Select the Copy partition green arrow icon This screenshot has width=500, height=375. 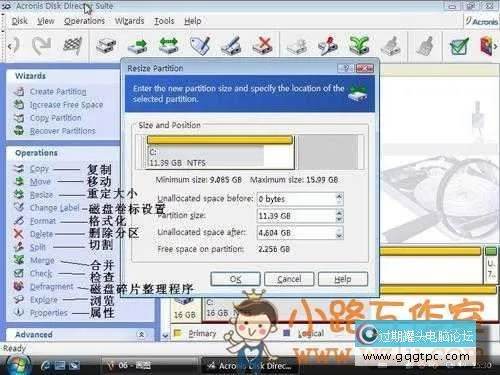point(137,46)
